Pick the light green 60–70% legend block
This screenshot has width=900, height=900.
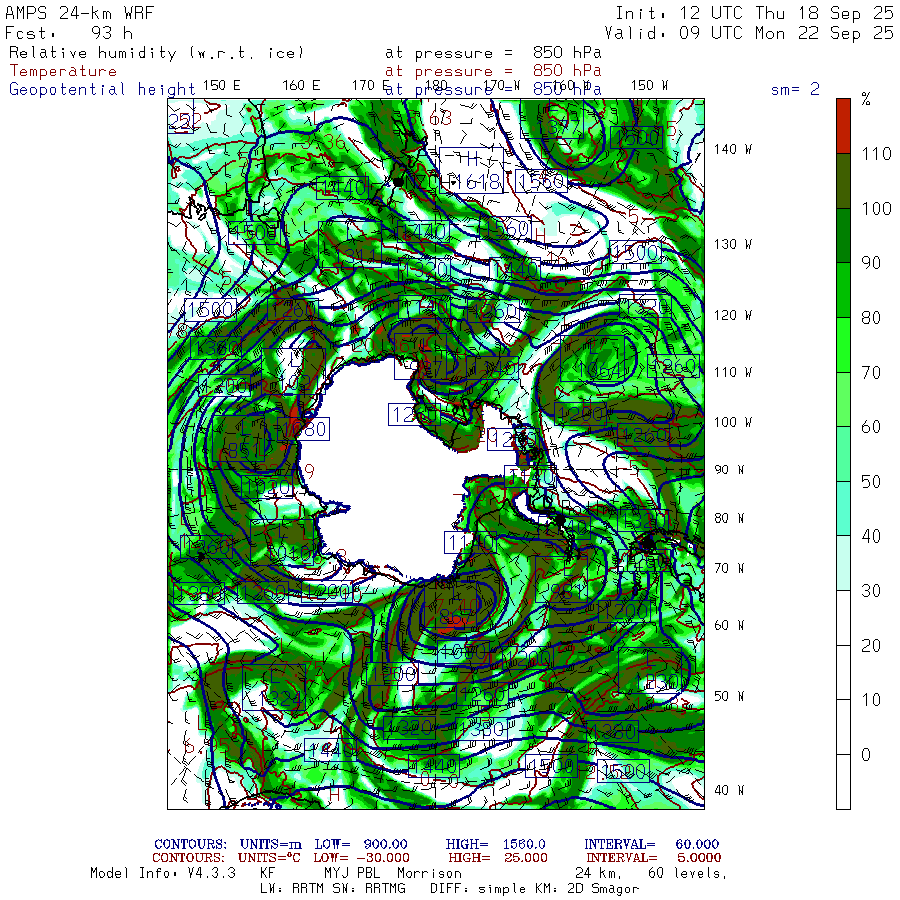click(843, 399)
